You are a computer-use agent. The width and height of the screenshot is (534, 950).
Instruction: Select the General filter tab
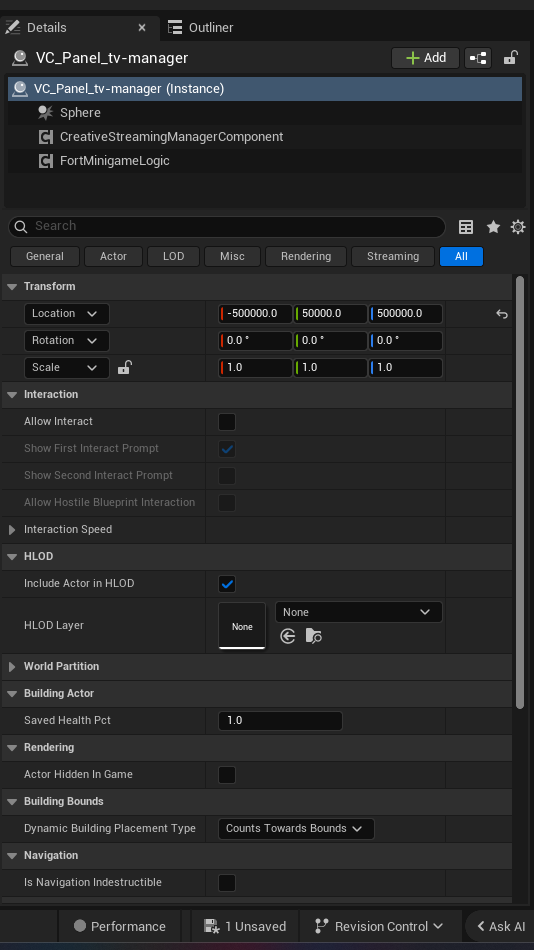[x=45, y=256]
